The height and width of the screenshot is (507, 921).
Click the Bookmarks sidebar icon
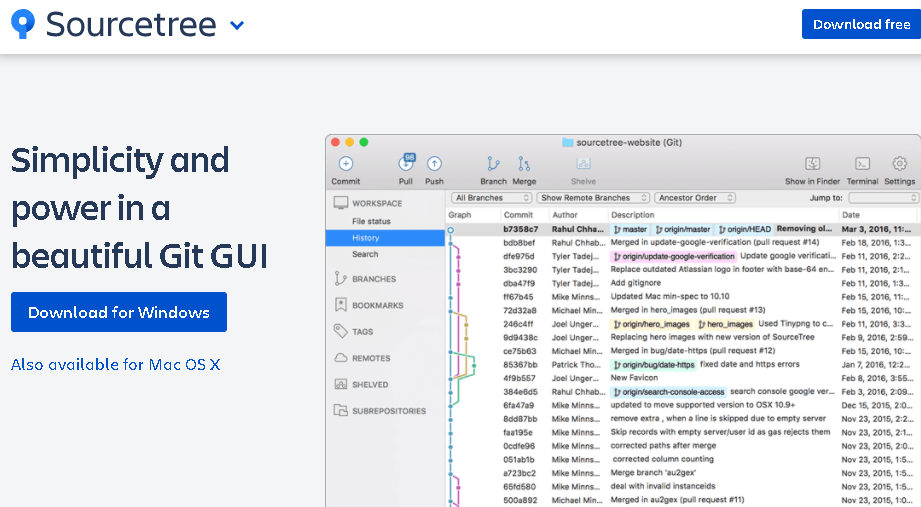(341, 304)
